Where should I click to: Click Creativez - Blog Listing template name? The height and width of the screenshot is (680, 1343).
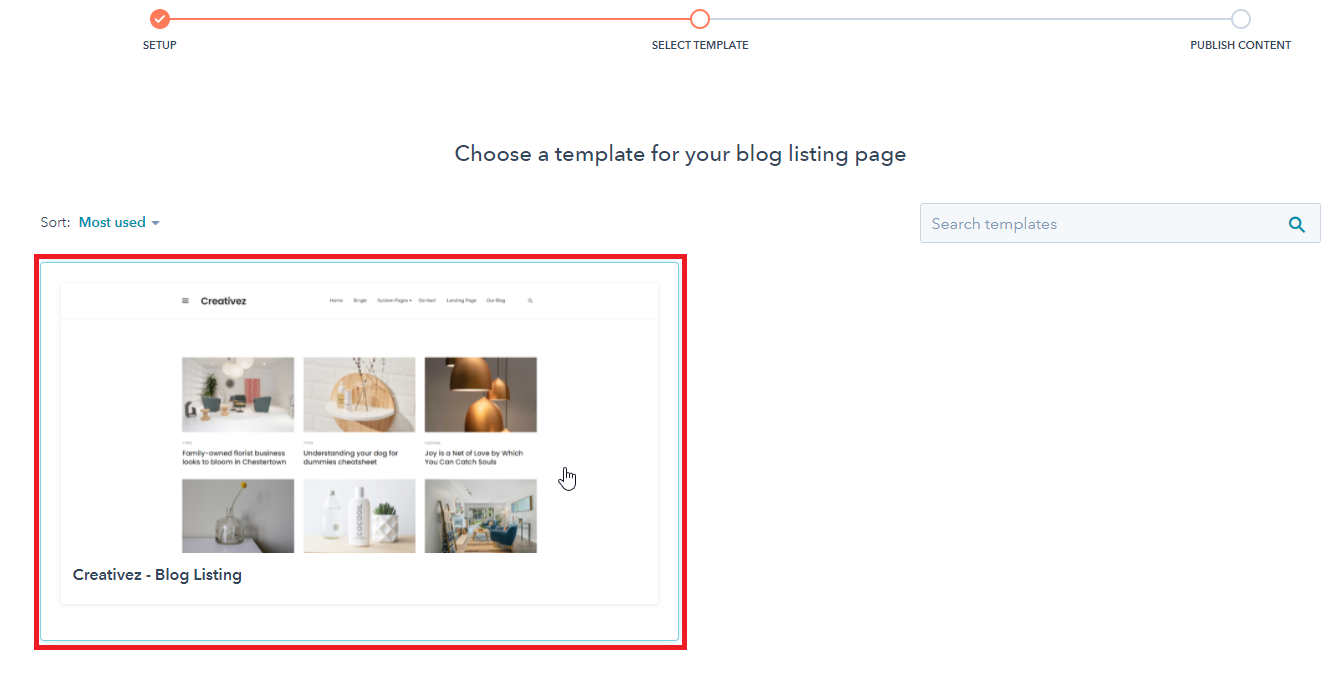pyautogui.click(x=157, y=575)
